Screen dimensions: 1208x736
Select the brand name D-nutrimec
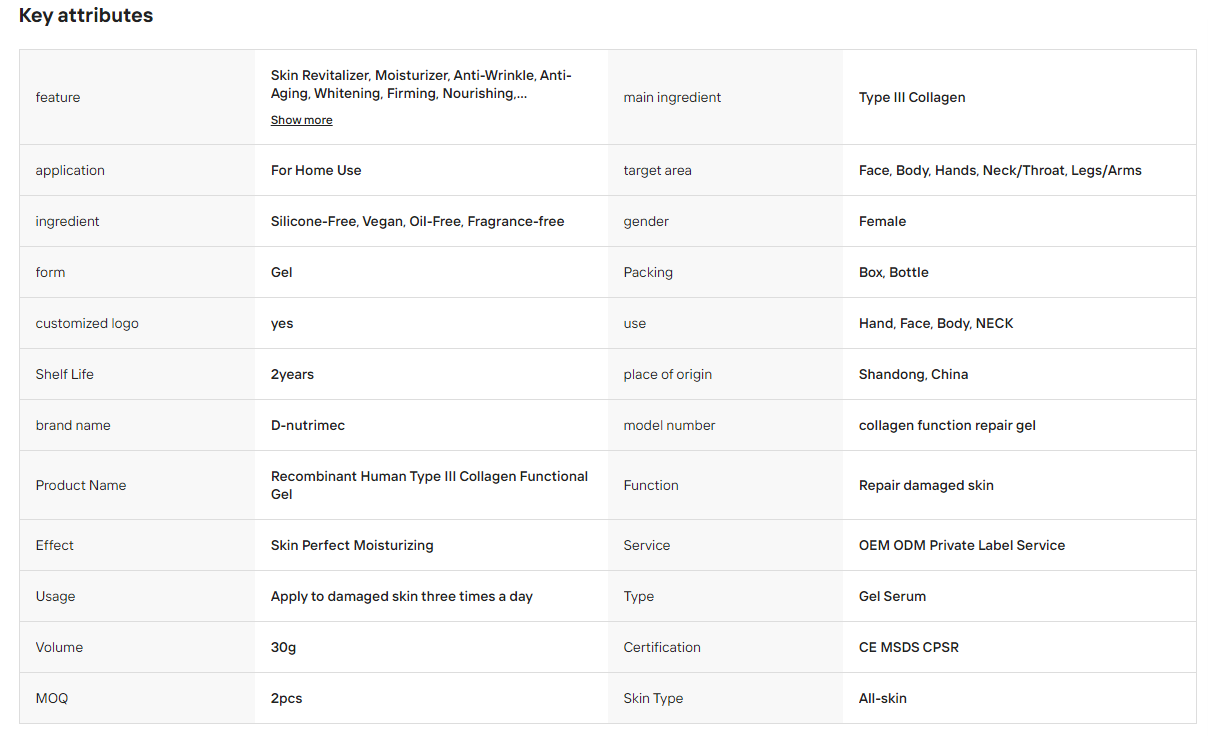coord(308,425)
